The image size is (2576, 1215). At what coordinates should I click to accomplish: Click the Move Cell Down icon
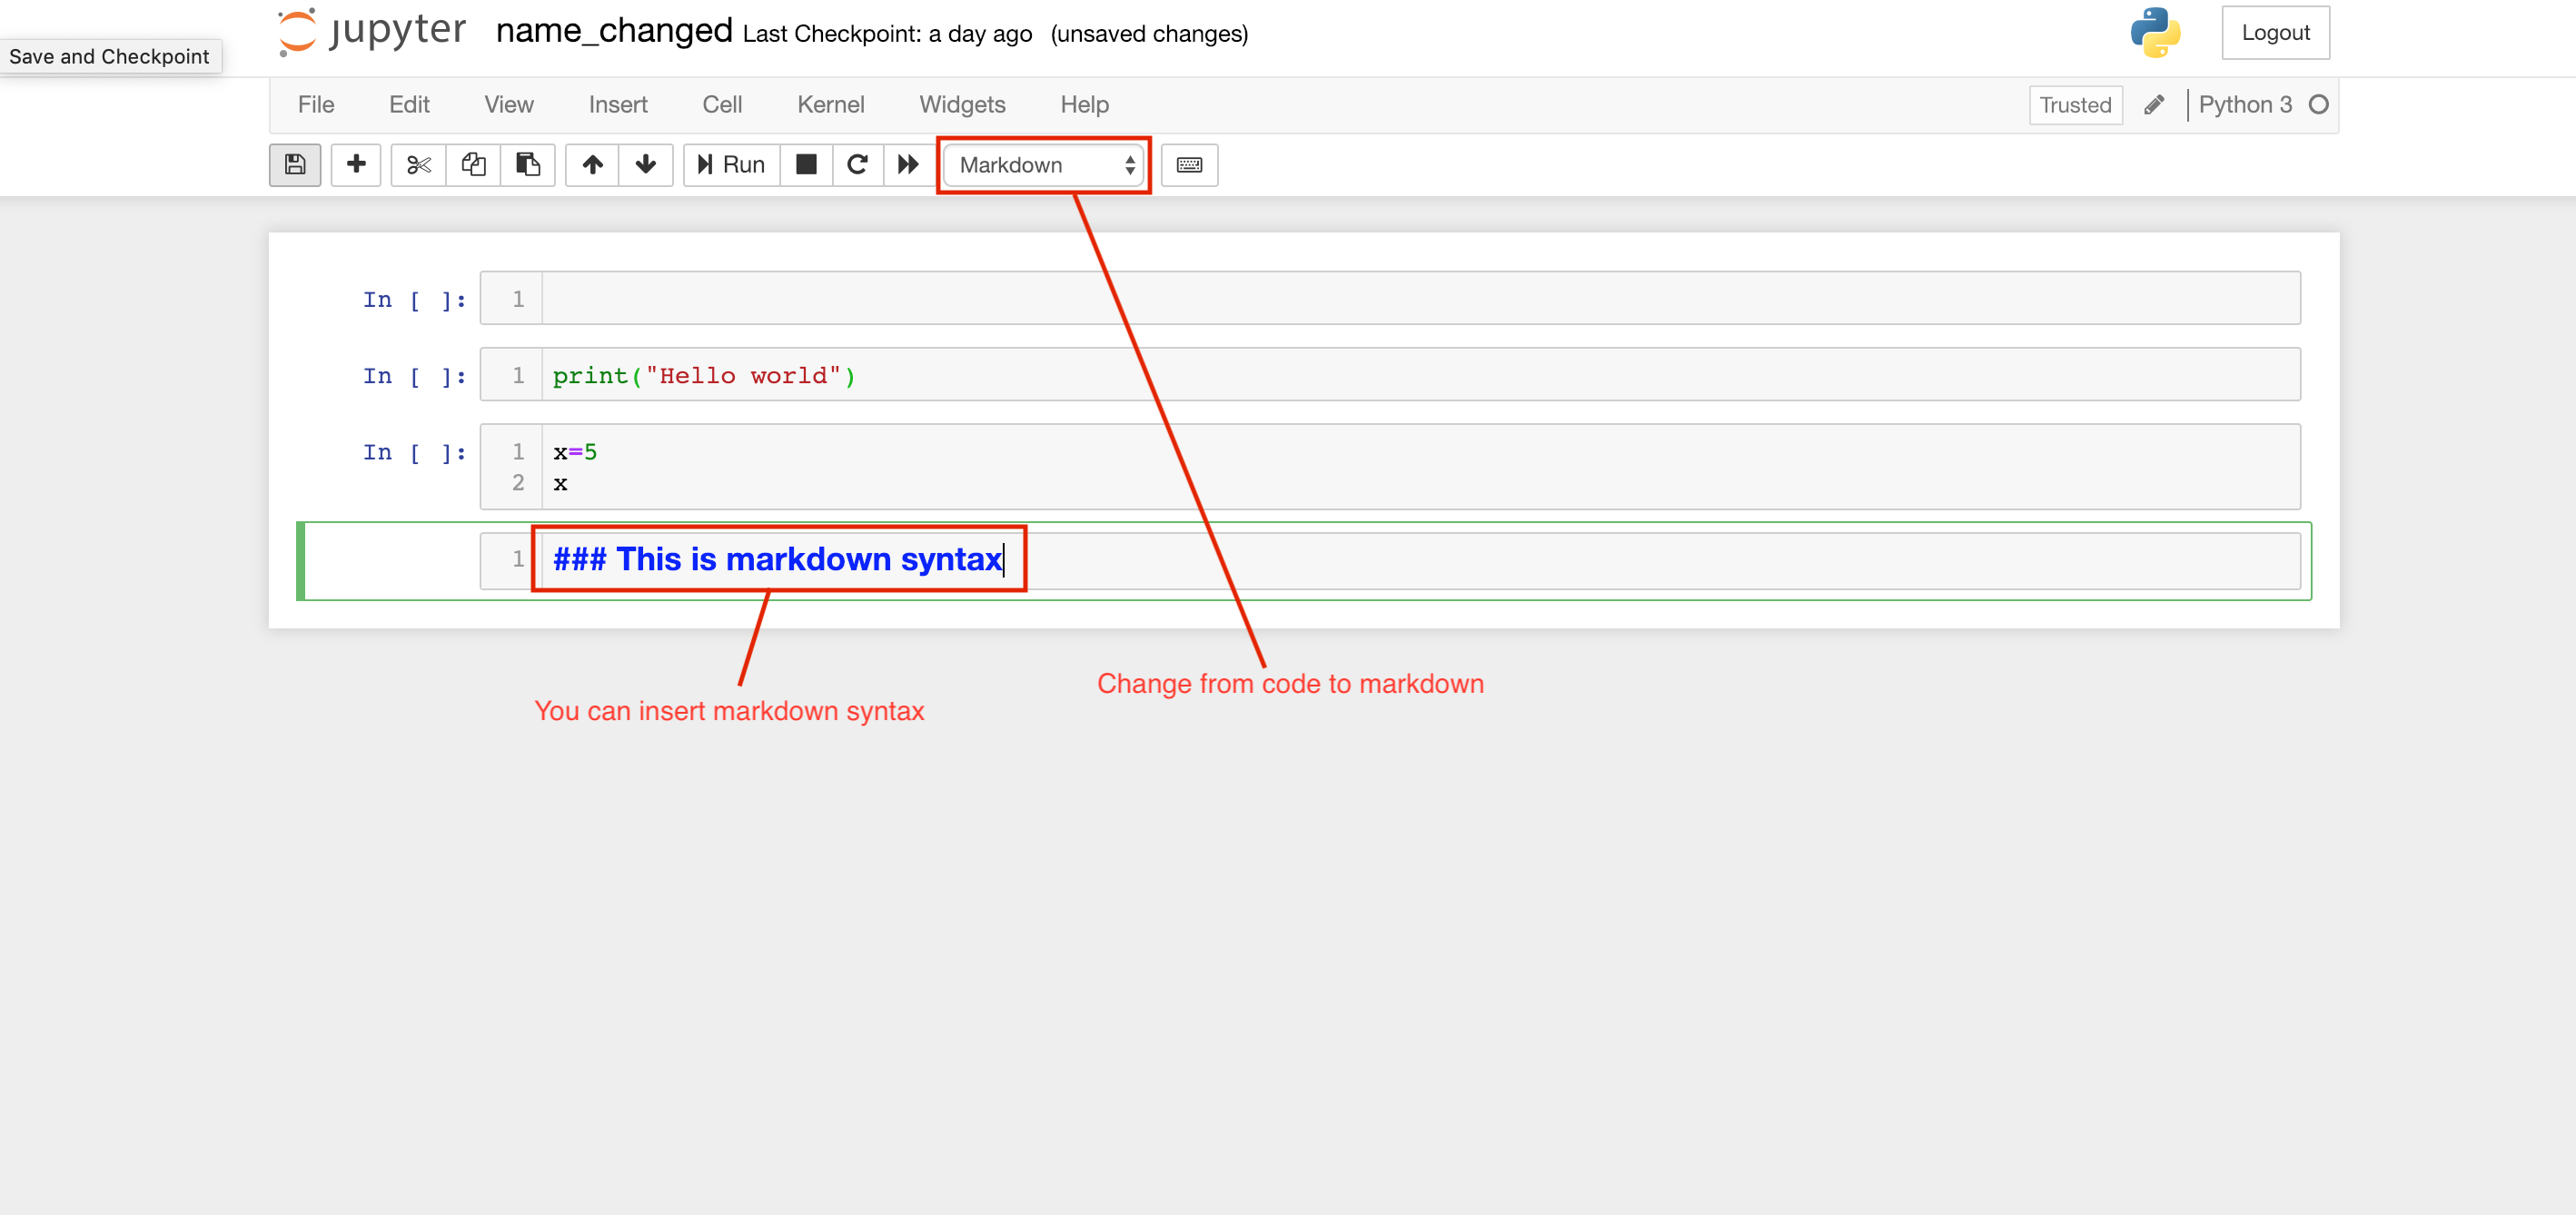(x=646, y=163)
